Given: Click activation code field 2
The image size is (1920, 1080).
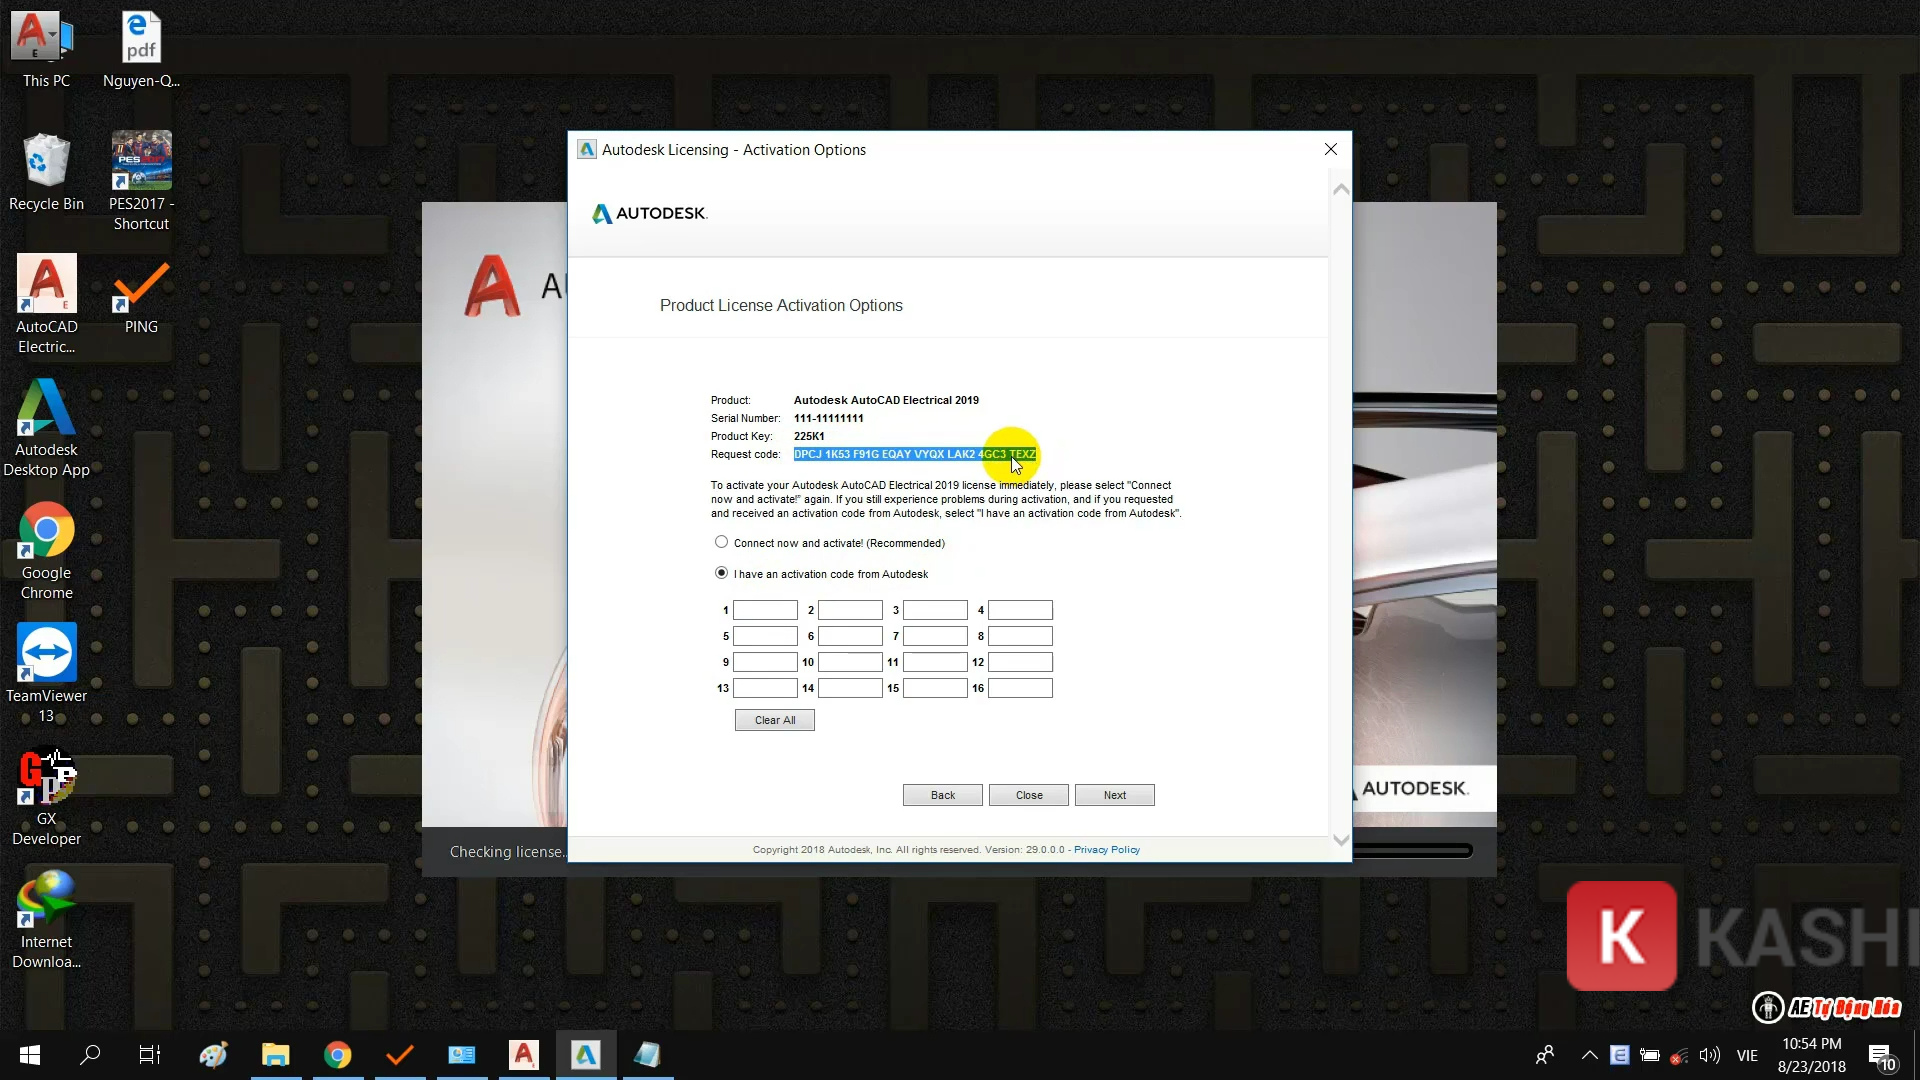Looking at the screenshot, I should [850, 610].
